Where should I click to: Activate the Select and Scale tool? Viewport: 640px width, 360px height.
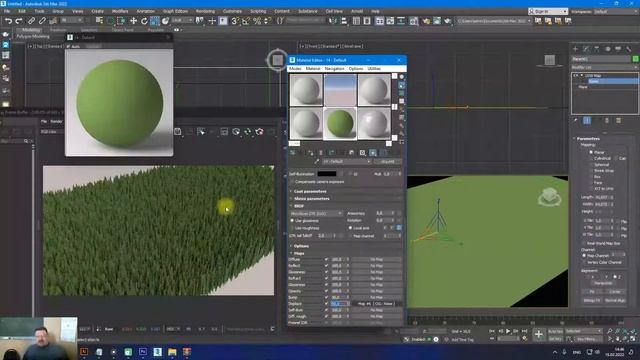(155, 21)
